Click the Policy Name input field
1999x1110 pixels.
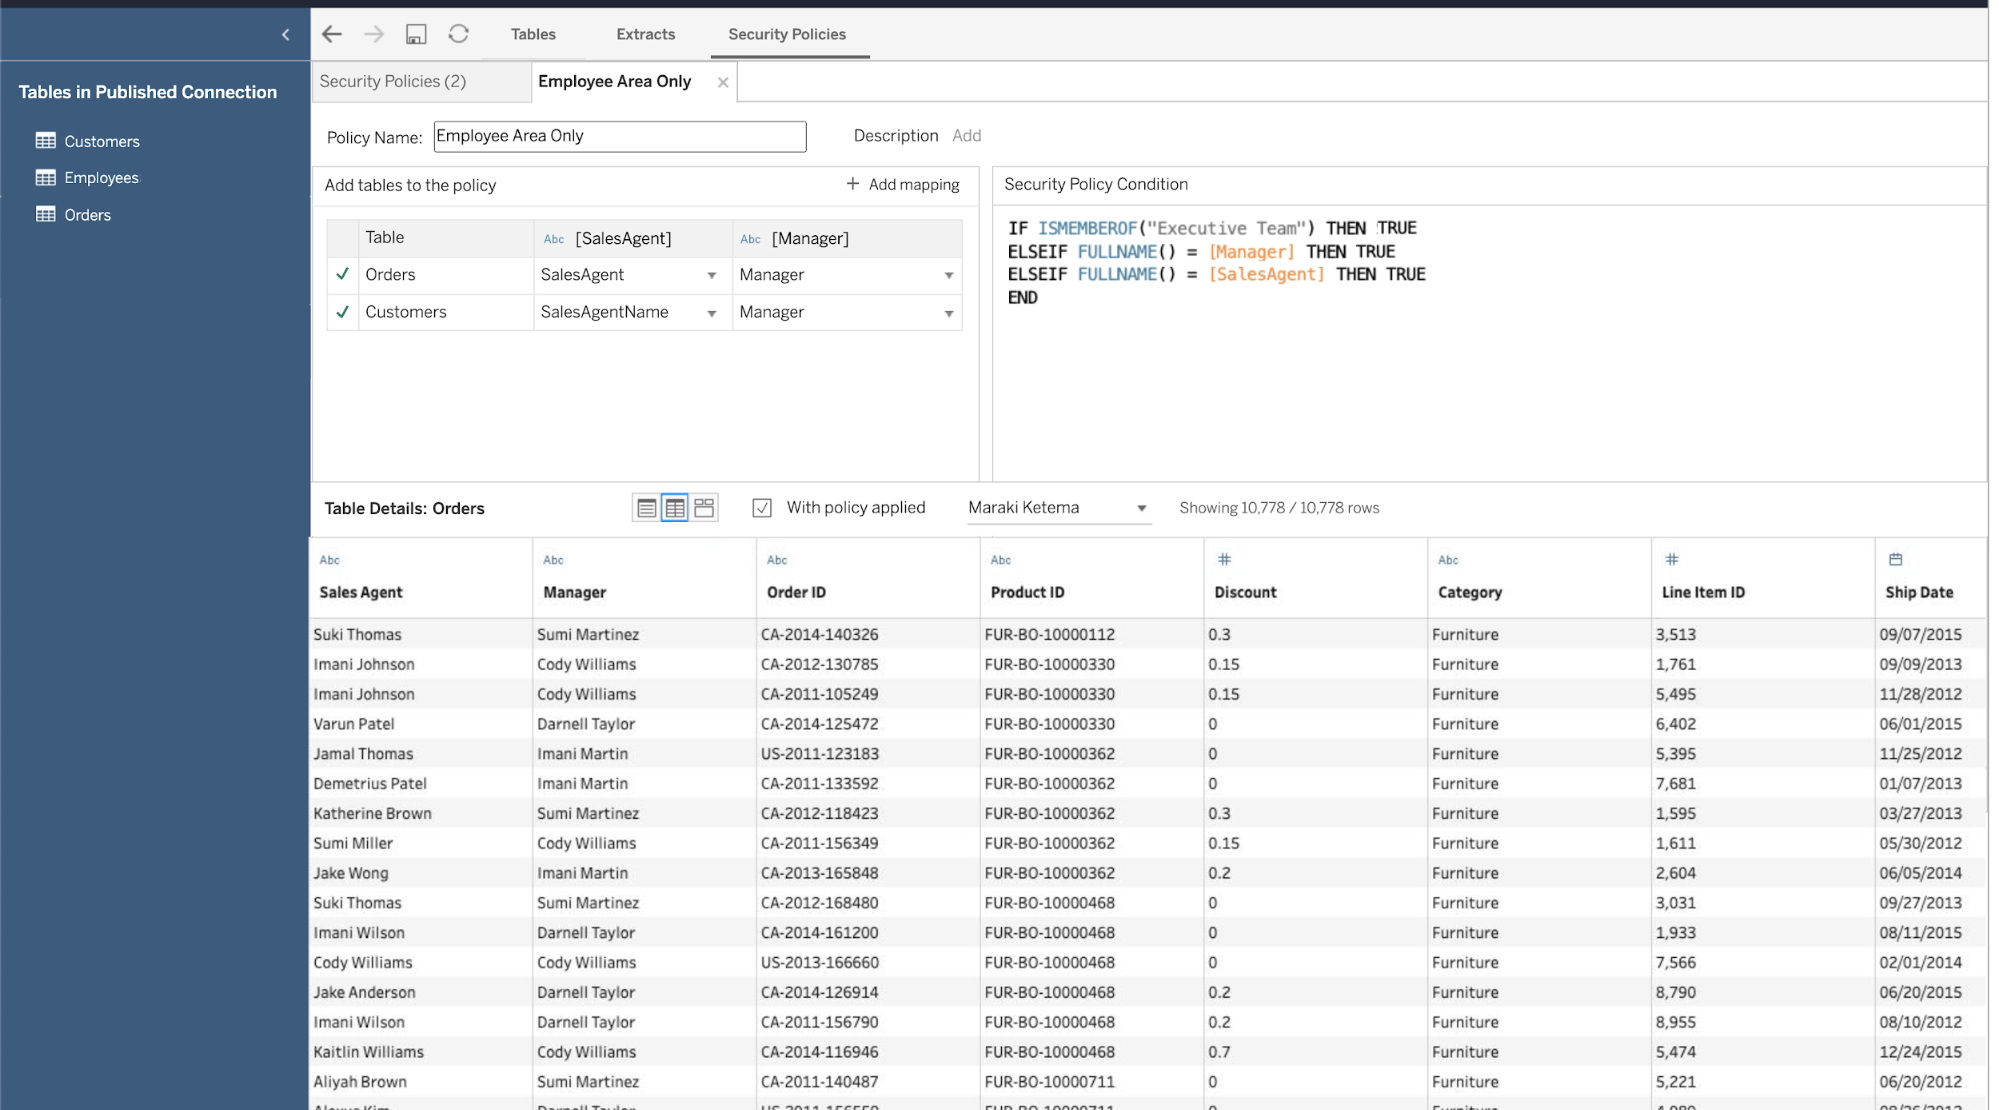[619, 136]
